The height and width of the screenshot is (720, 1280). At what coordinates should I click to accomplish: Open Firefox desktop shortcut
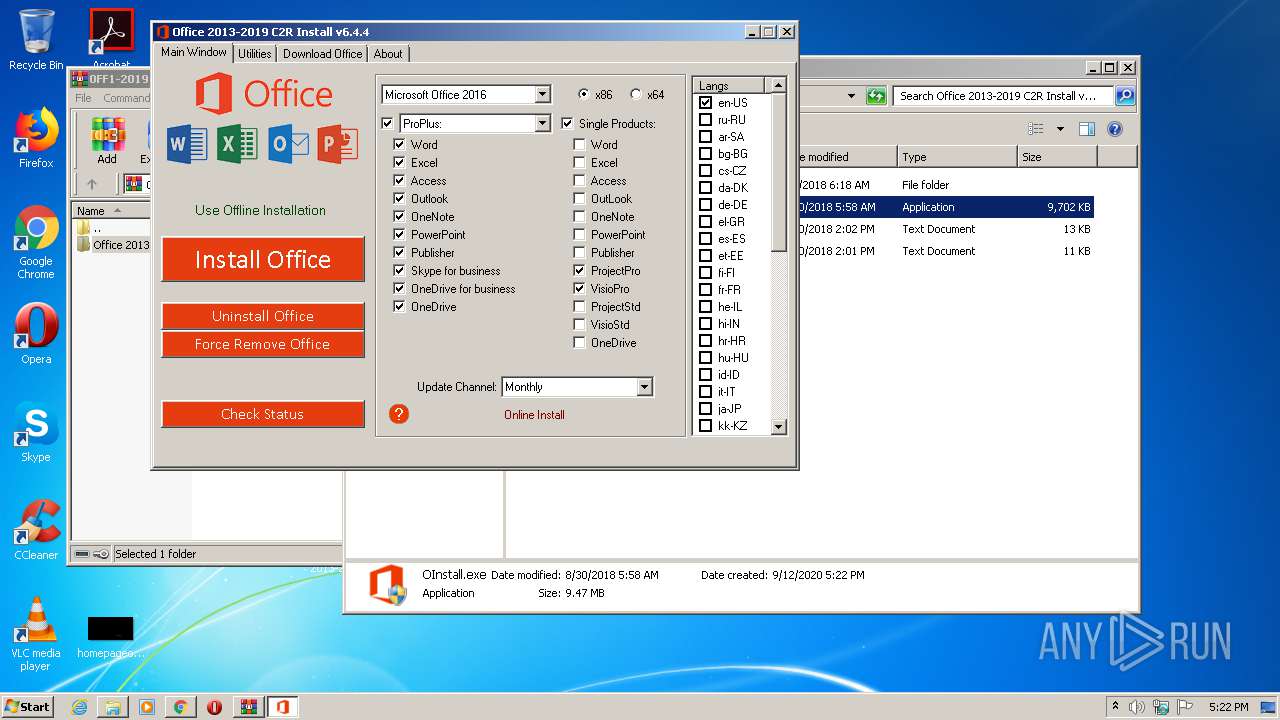pyautogui.click(x=36, y=138)
